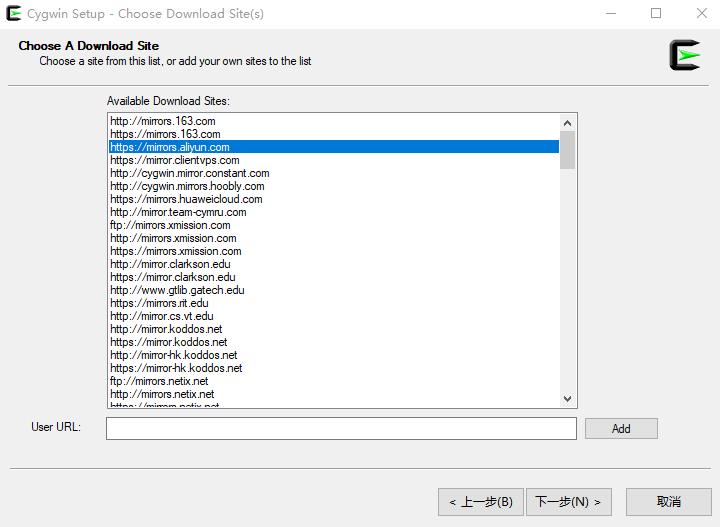Select http://mirrors.xmission.com site
The width and height of the screenshot is (720, 527).
click(x=334, y=238)
